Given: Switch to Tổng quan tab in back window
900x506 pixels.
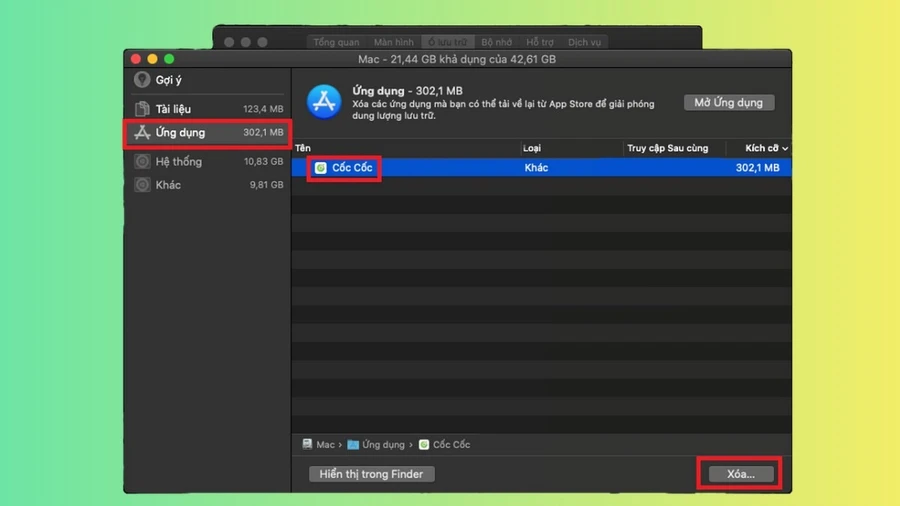Looking at the screenshot, I should click(x=336, y=42).
